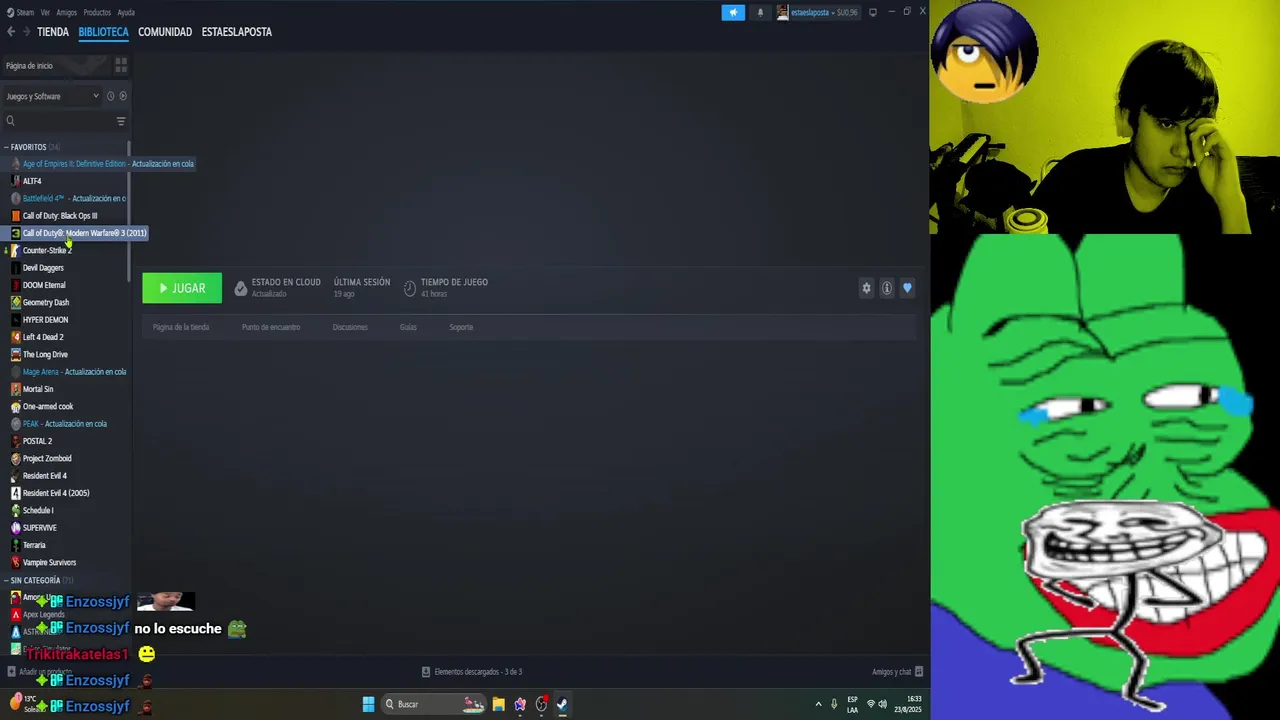Open game info circle icon
This screenshot has height=720, width=1280.
(x=887, y=288)
